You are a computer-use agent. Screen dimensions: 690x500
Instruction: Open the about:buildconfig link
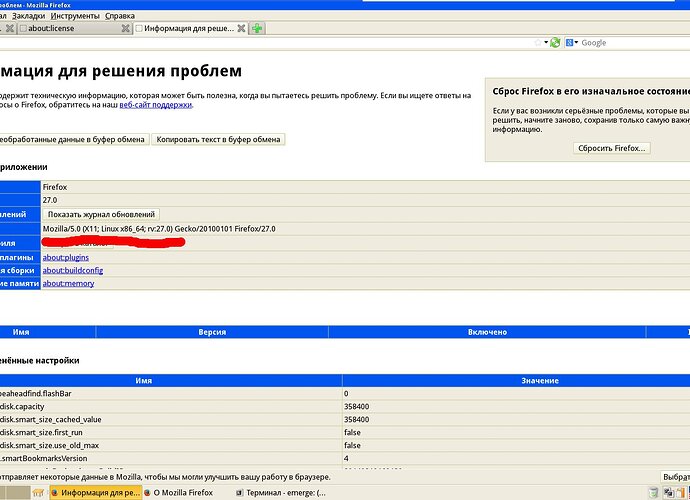coord(73,270)
